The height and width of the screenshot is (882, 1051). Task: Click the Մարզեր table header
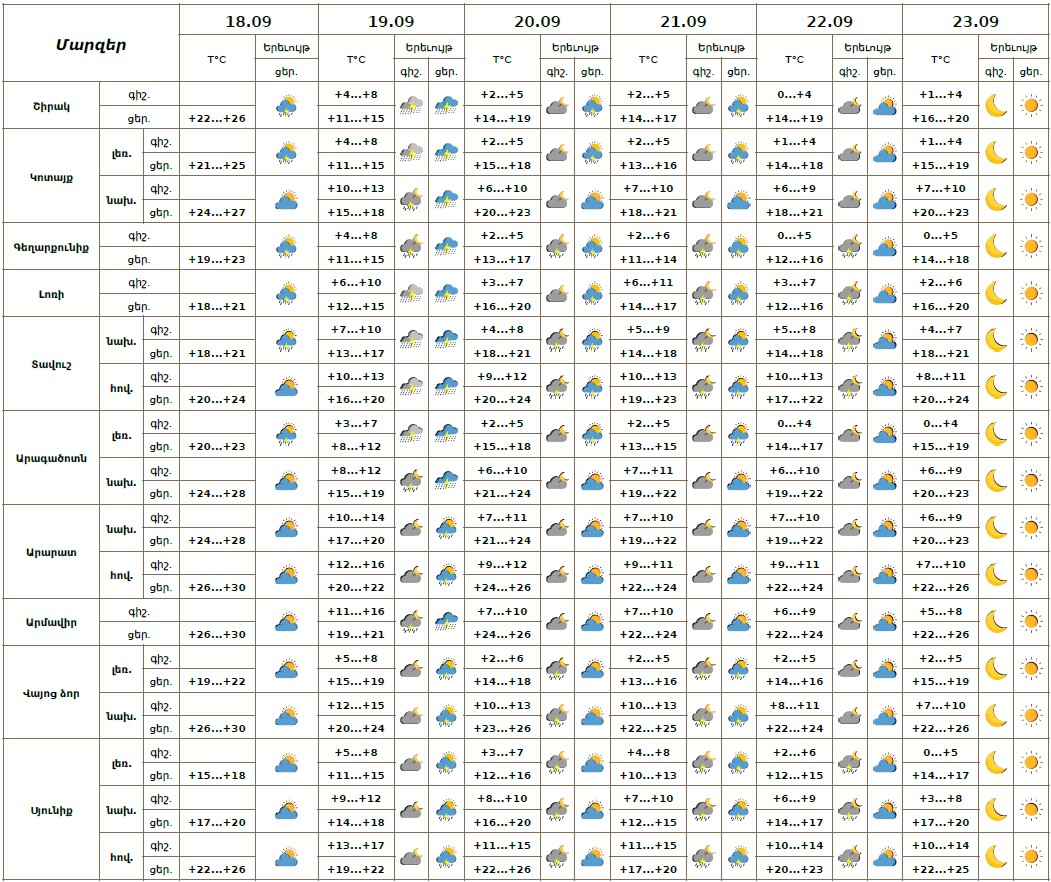[x=90, y=44]
